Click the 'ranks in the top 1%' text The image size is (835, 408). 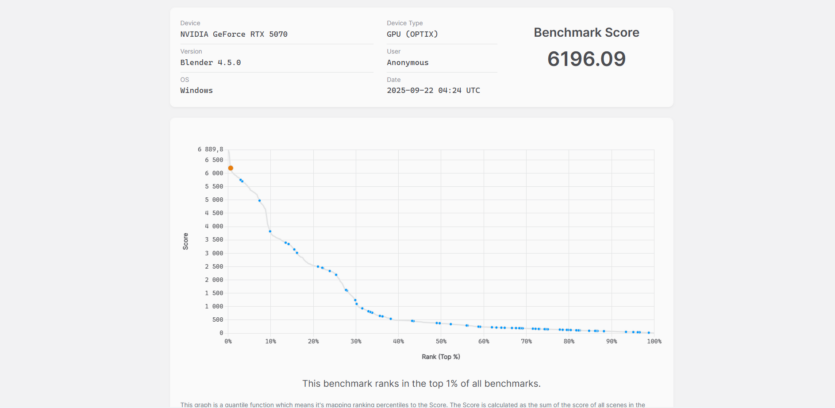point(421,383)
